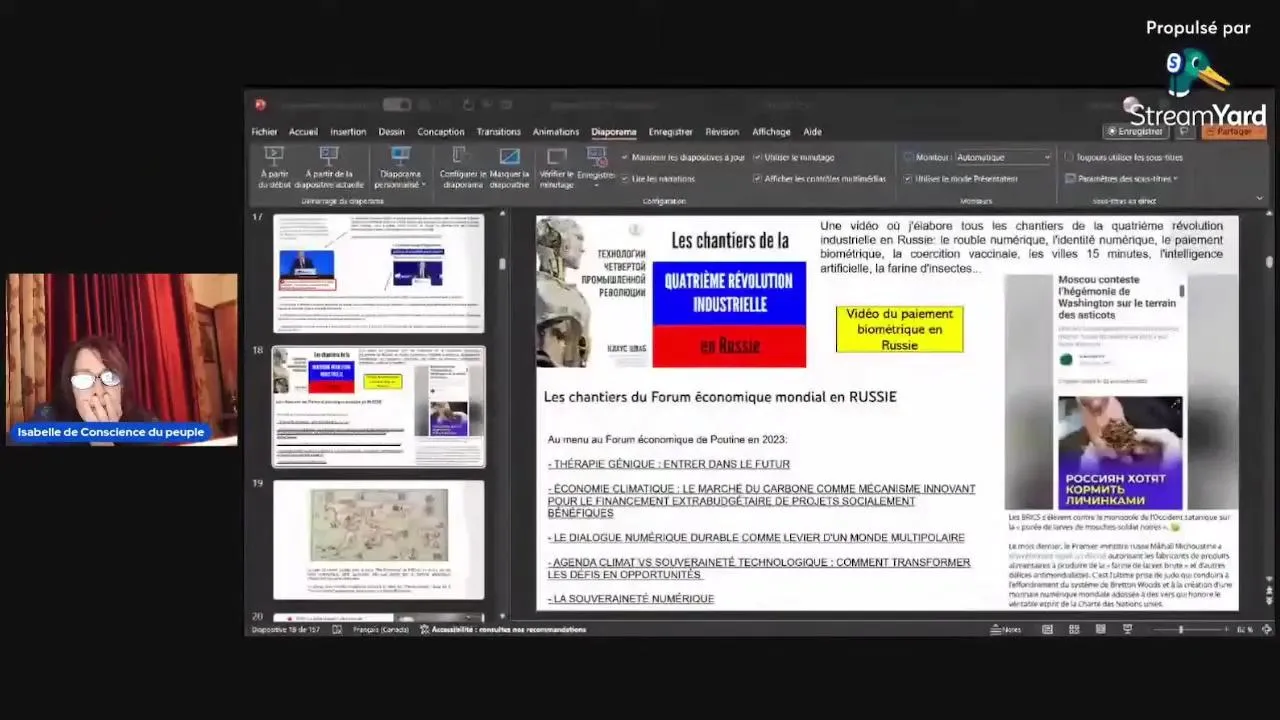
Task: Click Vérifier le minutage icon
Action: click(x=557, y=156)
